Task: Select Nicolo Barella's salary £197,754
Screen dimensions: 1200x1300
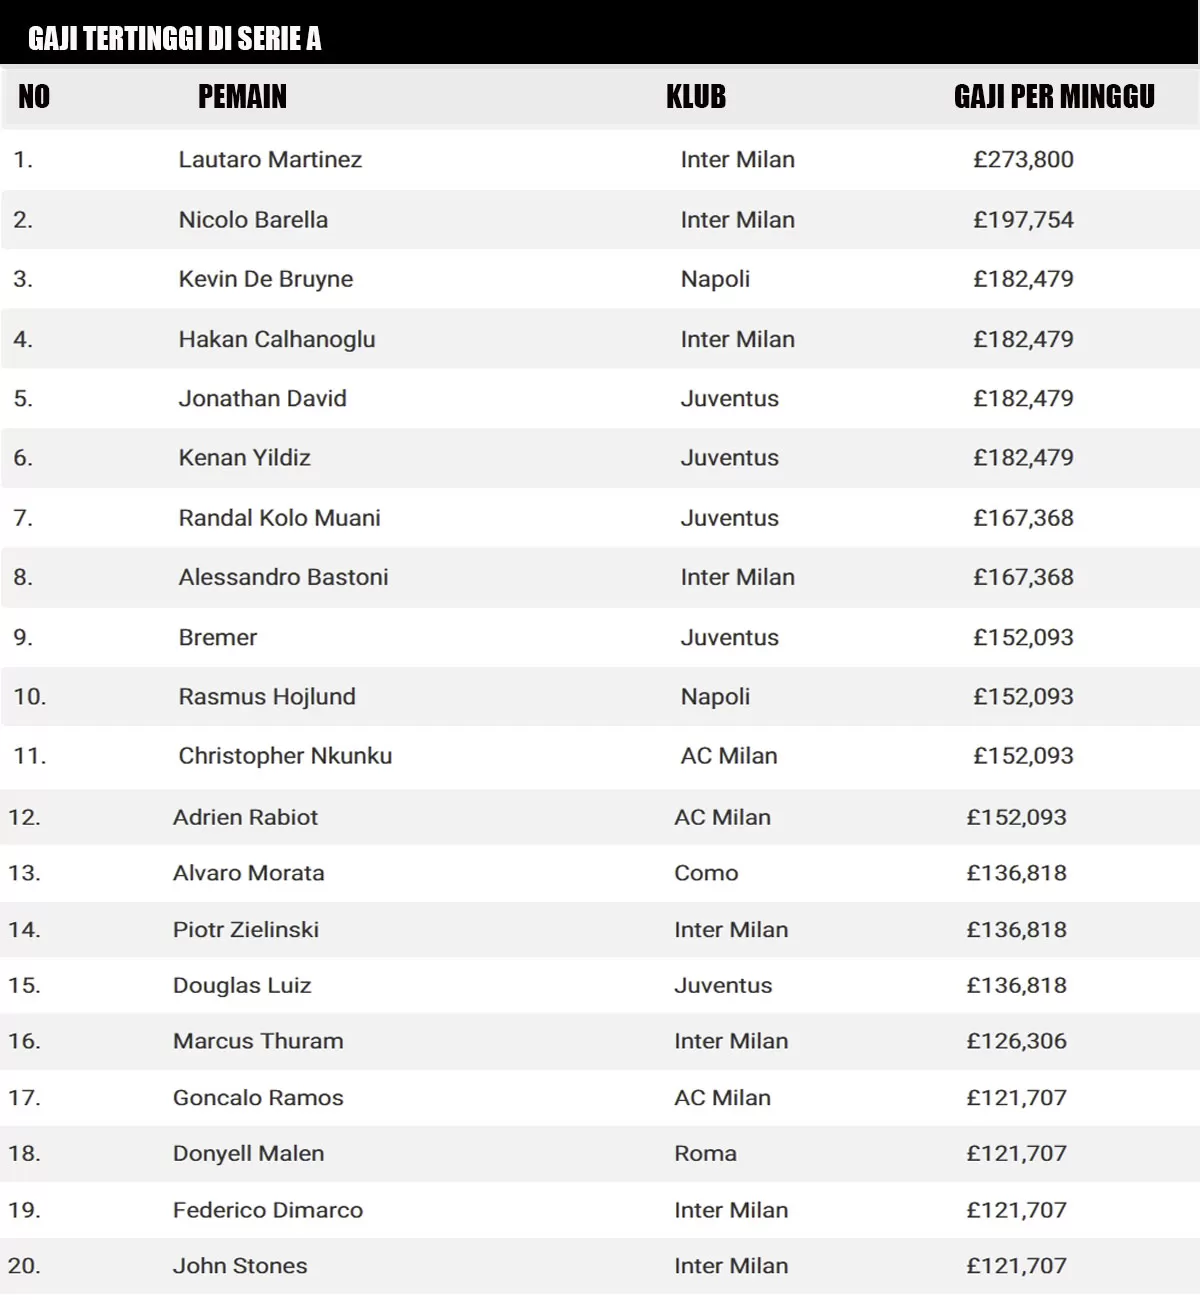Action: tap(1023, 220)
